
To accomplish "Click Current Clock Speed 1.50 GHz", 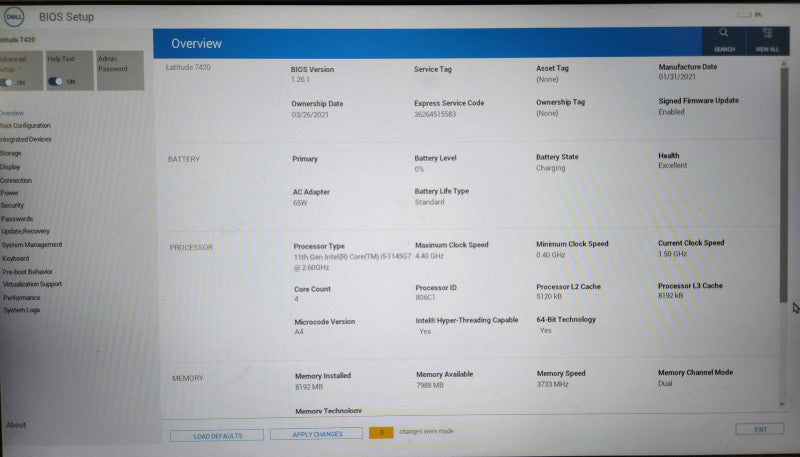I will pyautogui.click(x=672, y=253).
